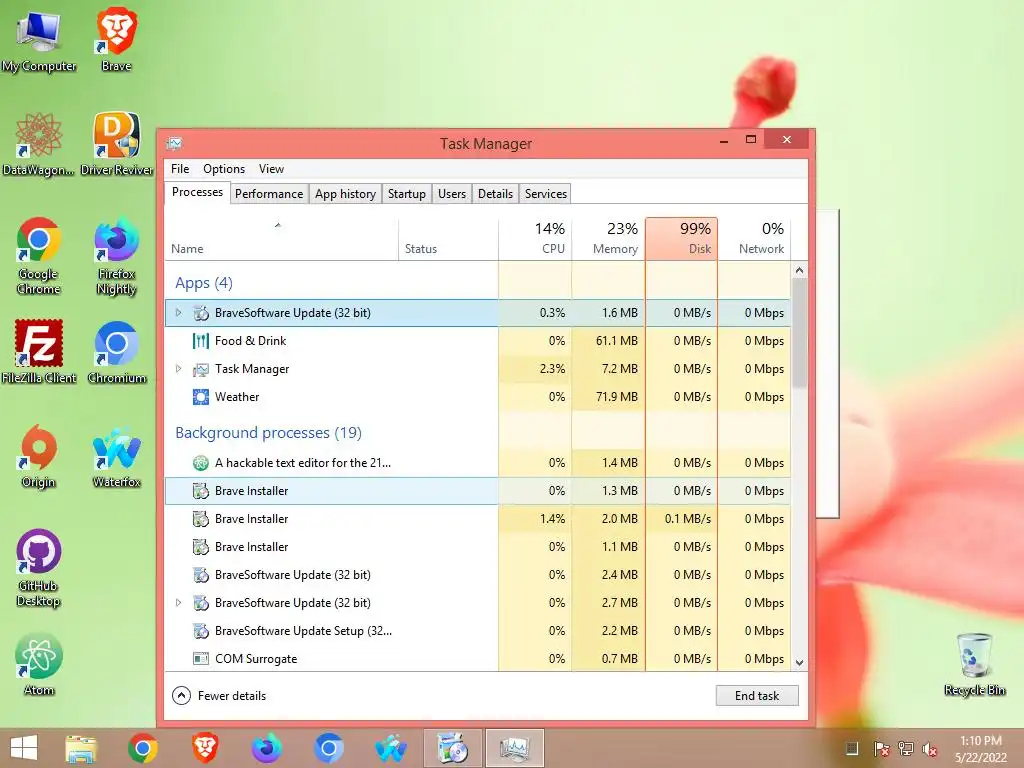Image resolution: width=1024 pixels, height=768 pixels.
Task: Sort by Network column header
Action: [x=754, y=239]
